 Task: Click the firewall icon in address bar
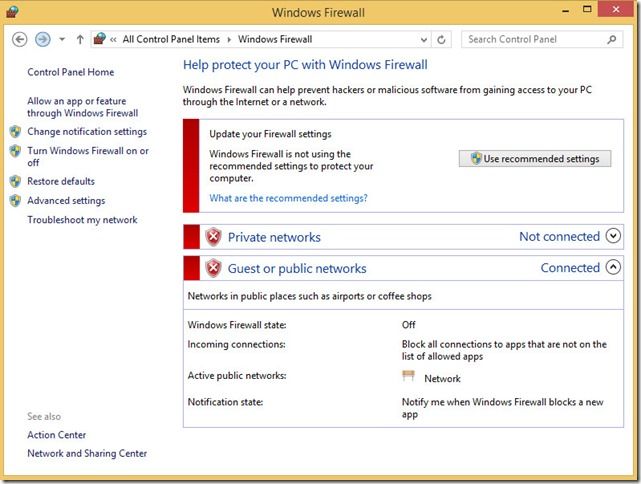100,39
